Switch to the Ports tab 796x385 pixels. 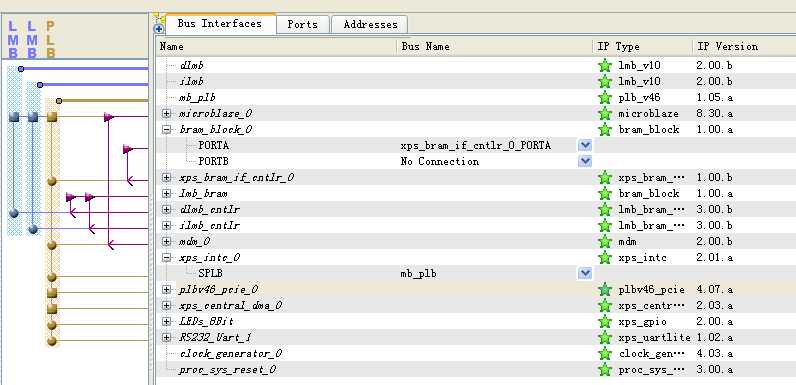pos(303,24)
